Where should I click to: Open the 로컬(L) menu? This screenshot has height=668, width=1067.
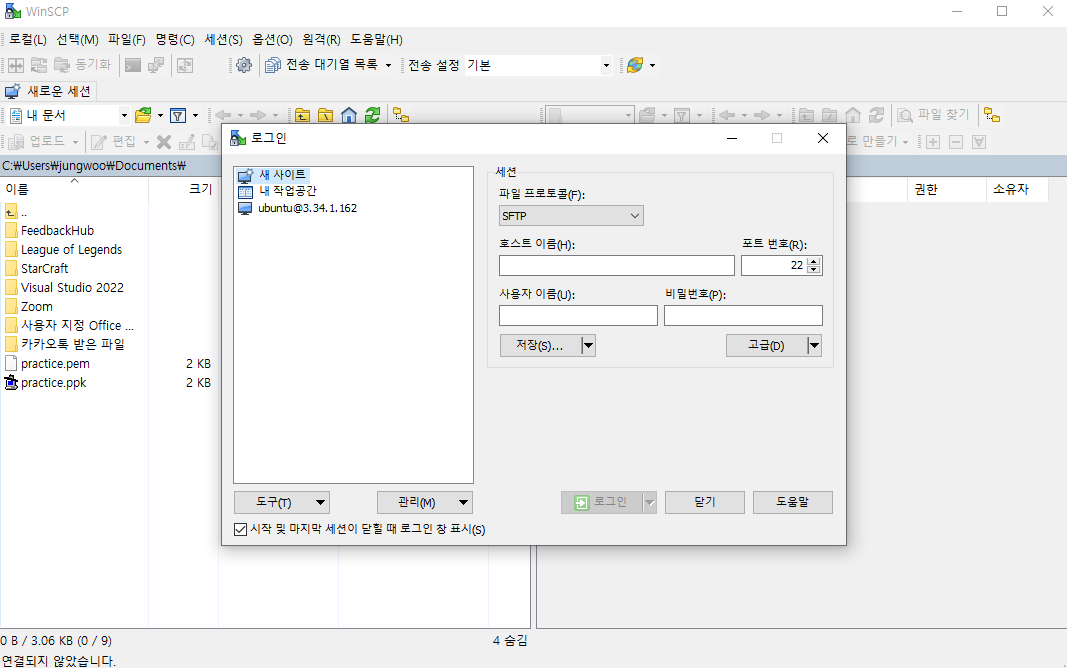tap(28, 39)
